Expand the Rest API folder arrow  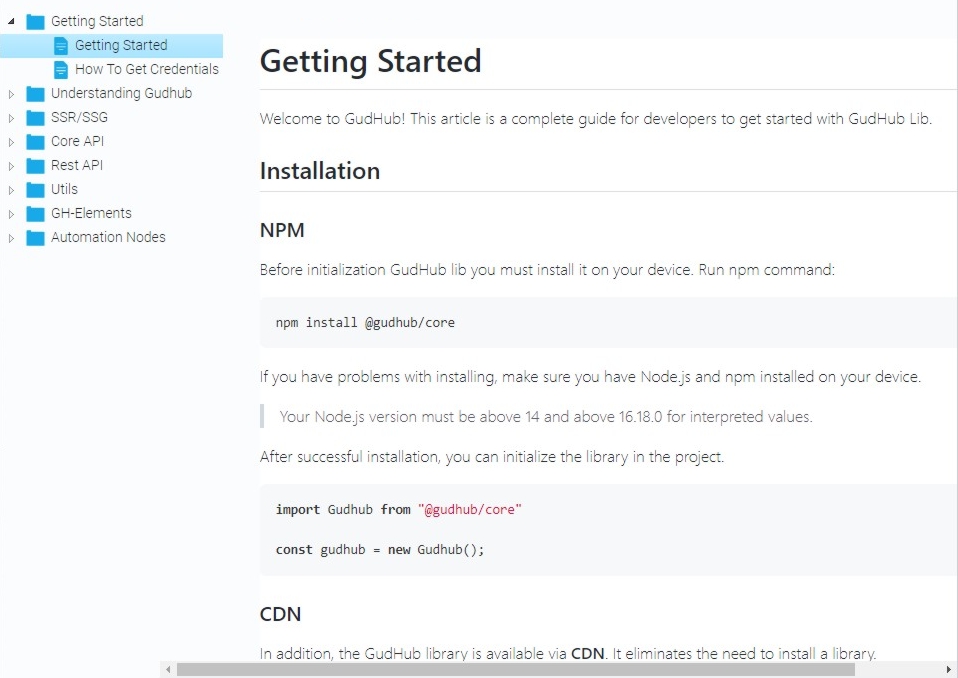pos(11,166)
